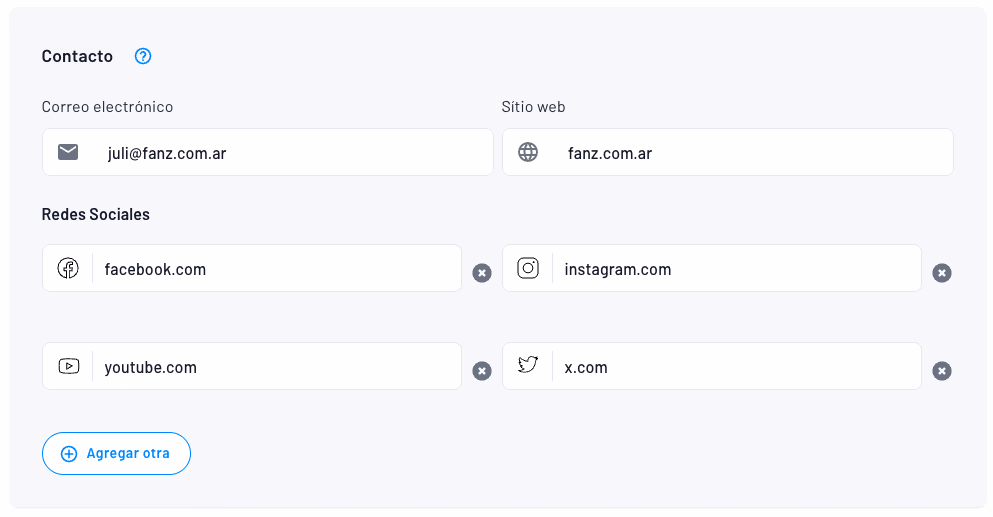Click the Redes Sociales heading
Screen dimensions: 993x517
click(96, 214)
